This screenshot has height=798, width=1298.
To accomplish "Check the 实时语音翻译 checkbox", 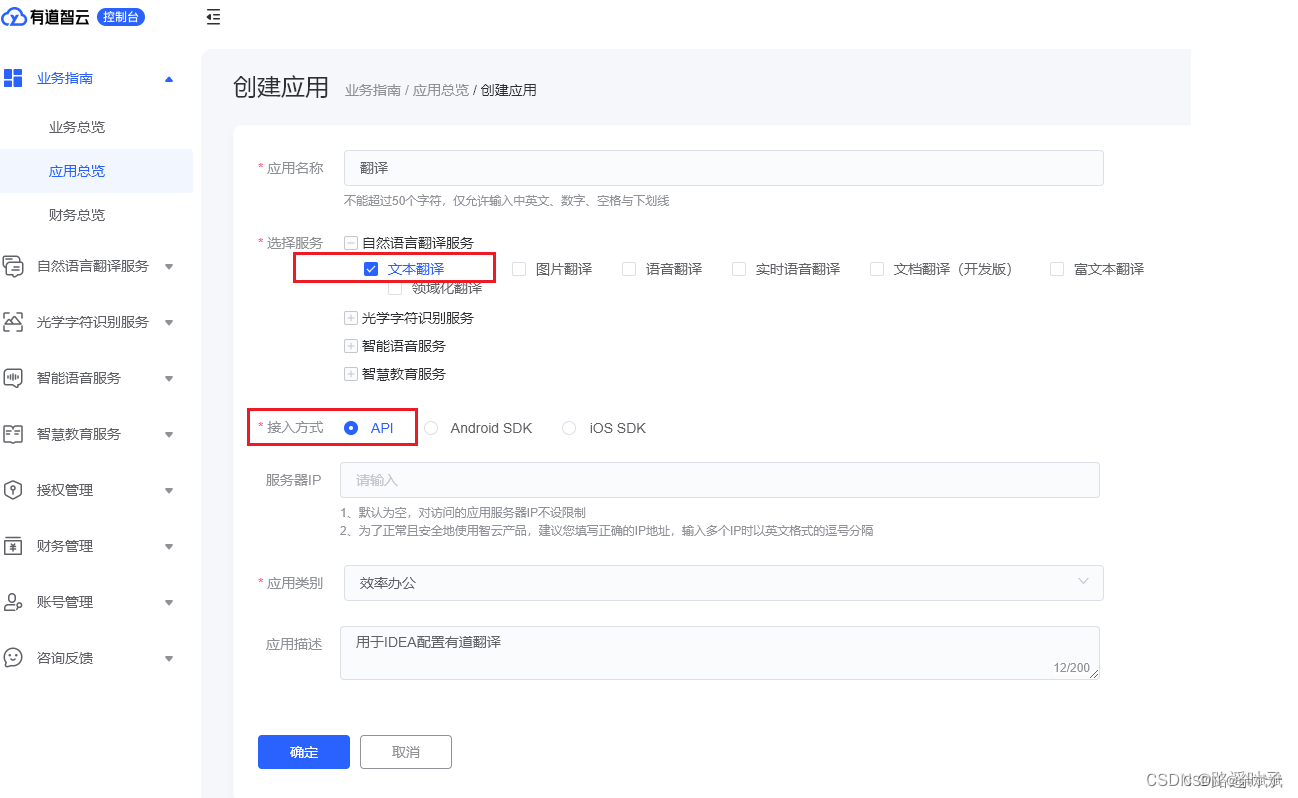I will (x=739, y=269).
